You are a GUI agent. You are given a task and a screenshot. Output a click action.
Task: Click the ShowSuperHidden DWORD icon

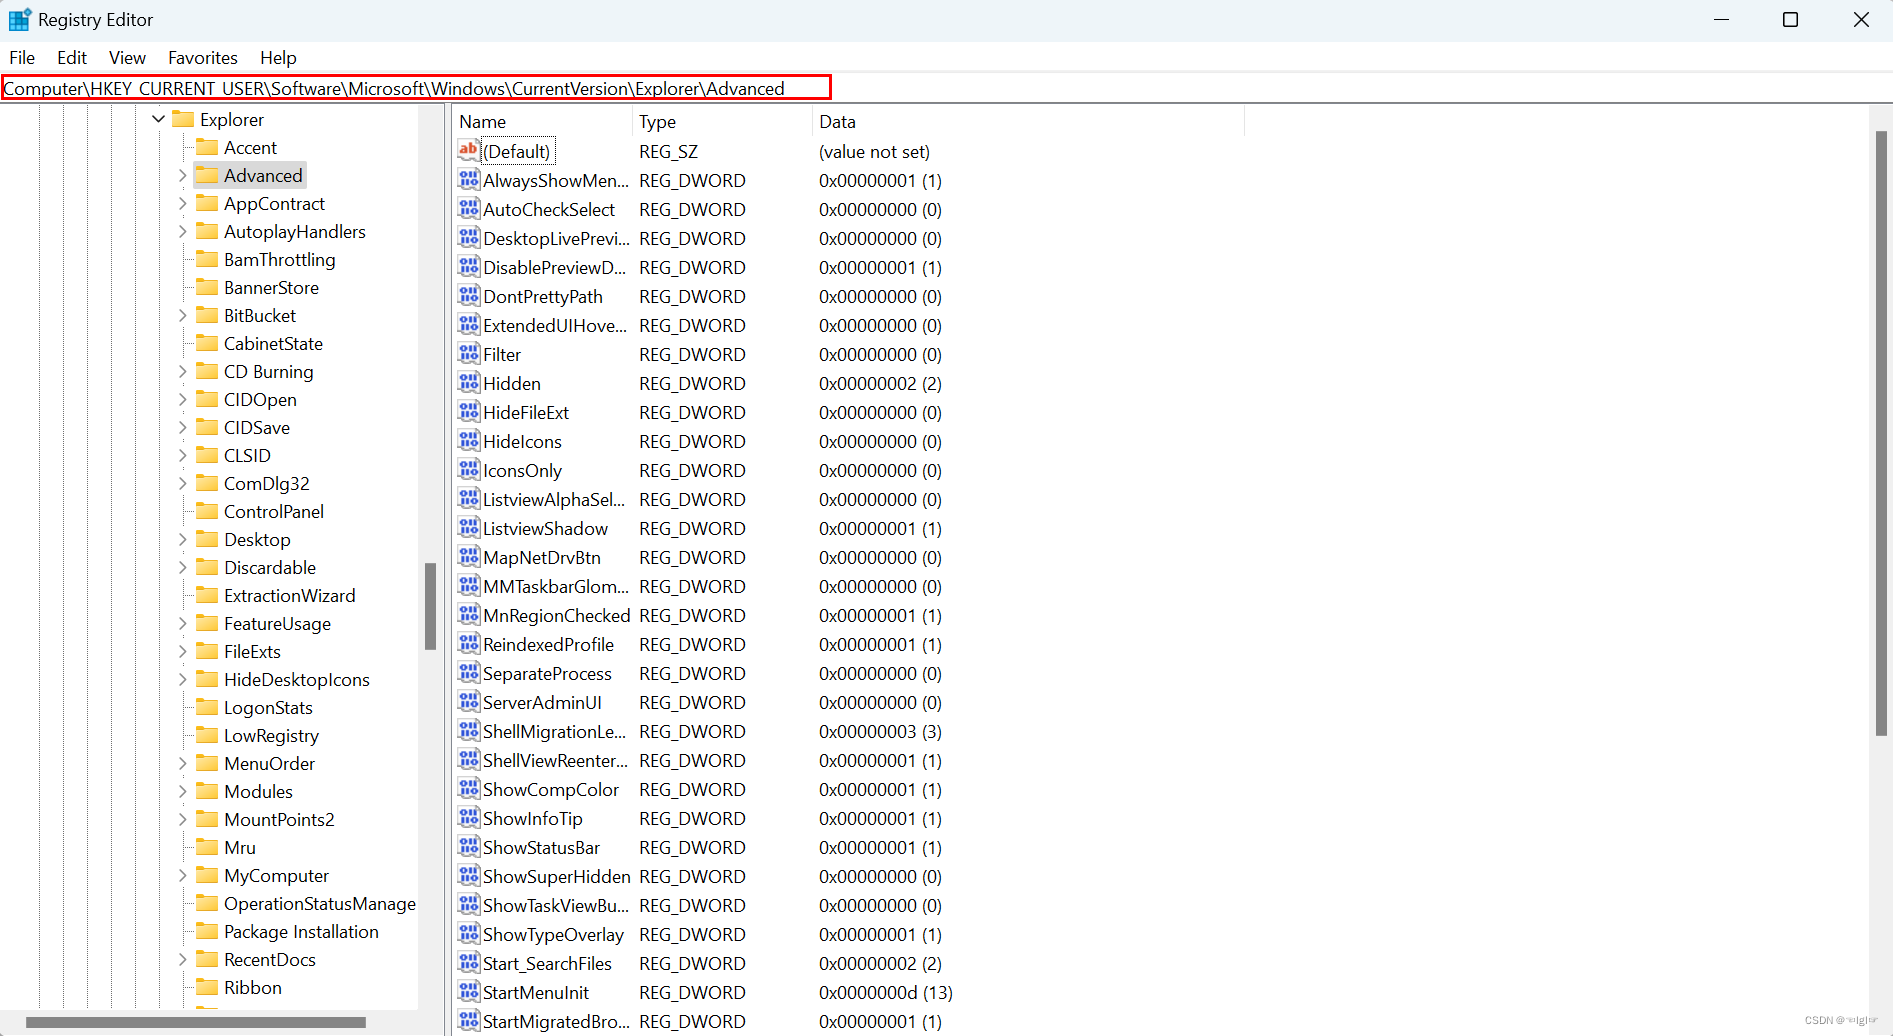[x=469, y=876]
